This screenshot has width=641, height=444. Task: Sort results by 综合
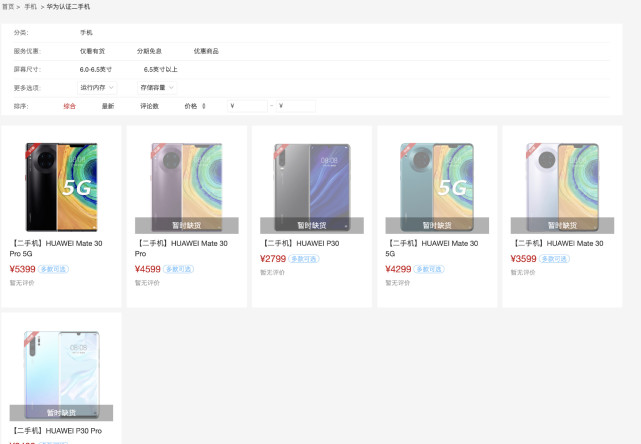[69, 106]
